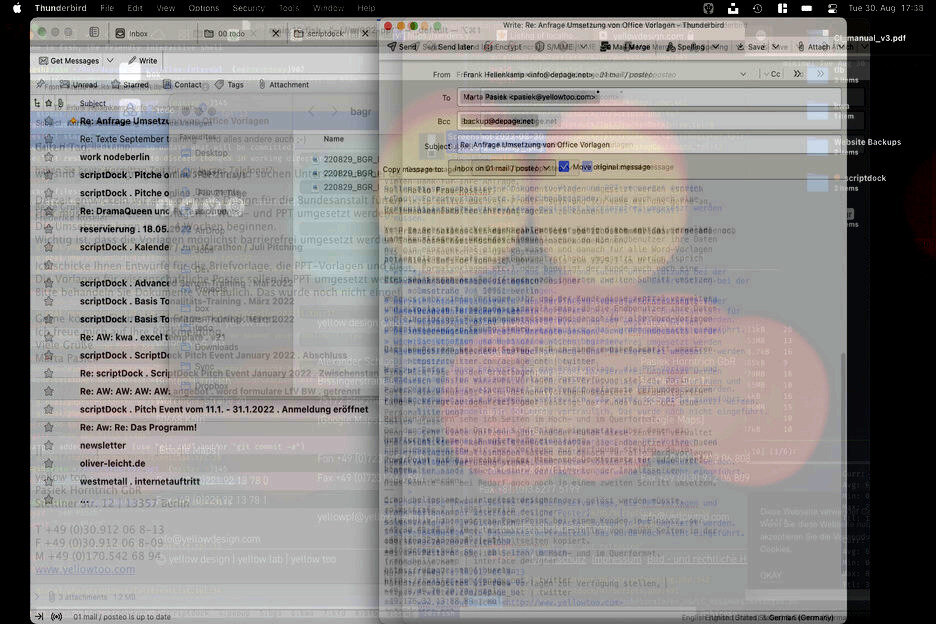Screen dimensions: 936x624
Task: Show more address fields with the double chevron
Action: pos(798,74)
